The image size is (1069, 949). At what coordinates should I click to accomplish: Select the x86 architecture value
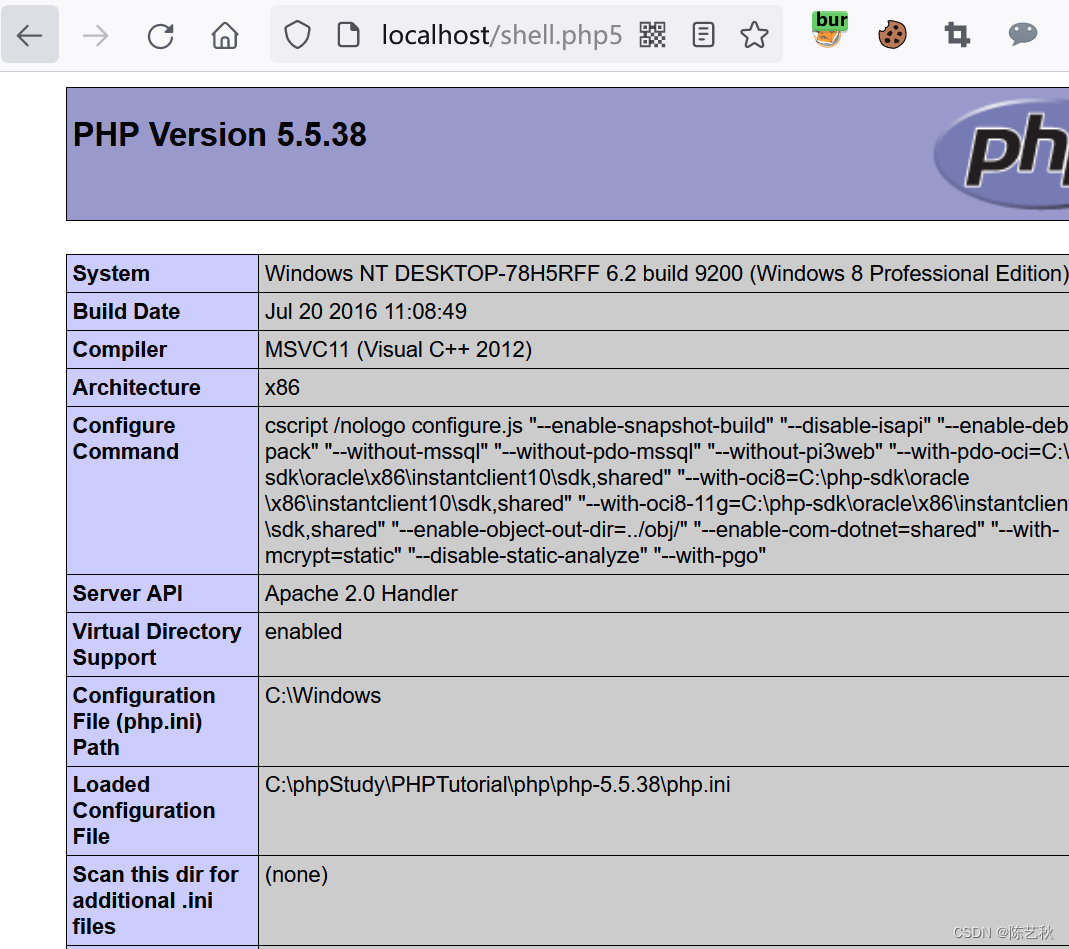tap(282, 387)
